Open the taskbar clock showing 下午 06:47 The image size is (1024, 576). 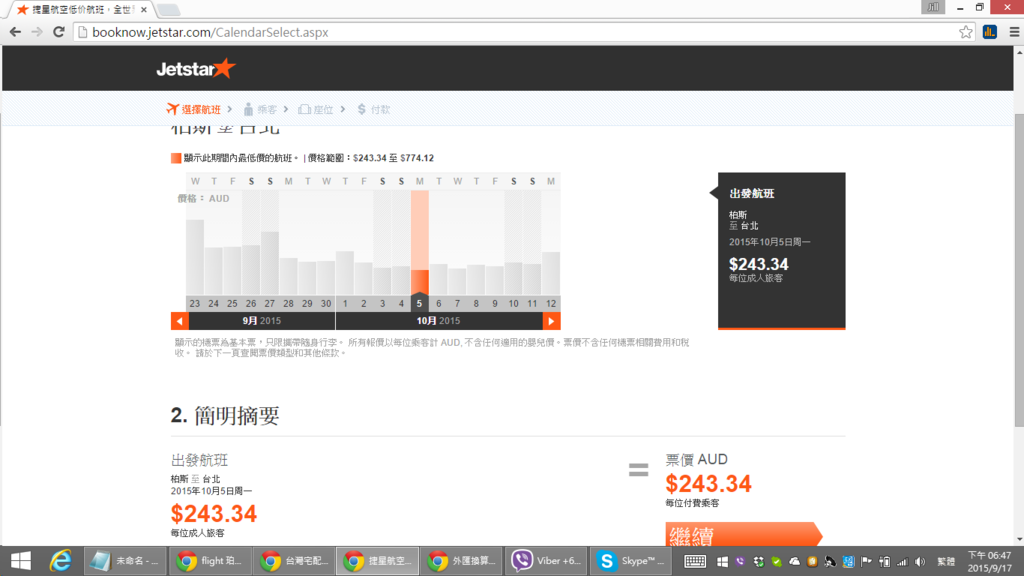(989, 562)
